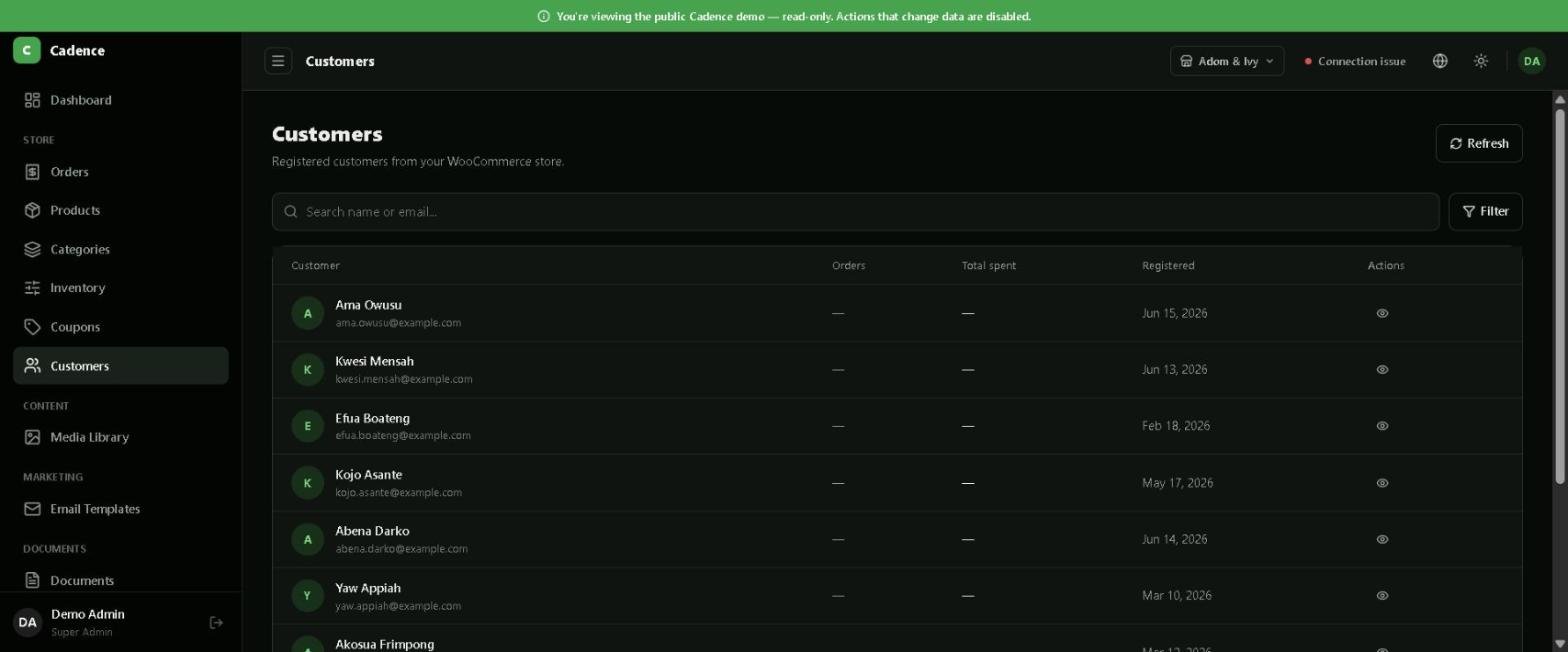Click the Jun 15, 2026 registration date
The image size is (1568, 652).
pos(1174,313)
